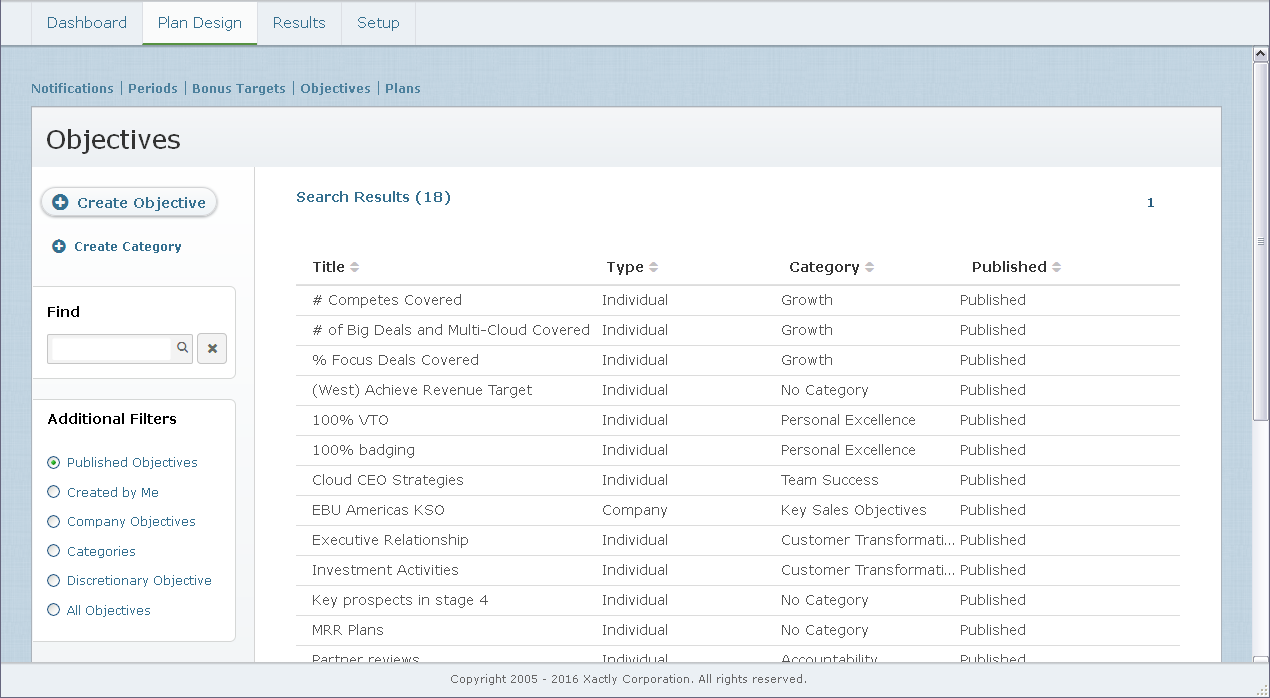Click 'Key prospects in stage 4' title

pos(400,600)
